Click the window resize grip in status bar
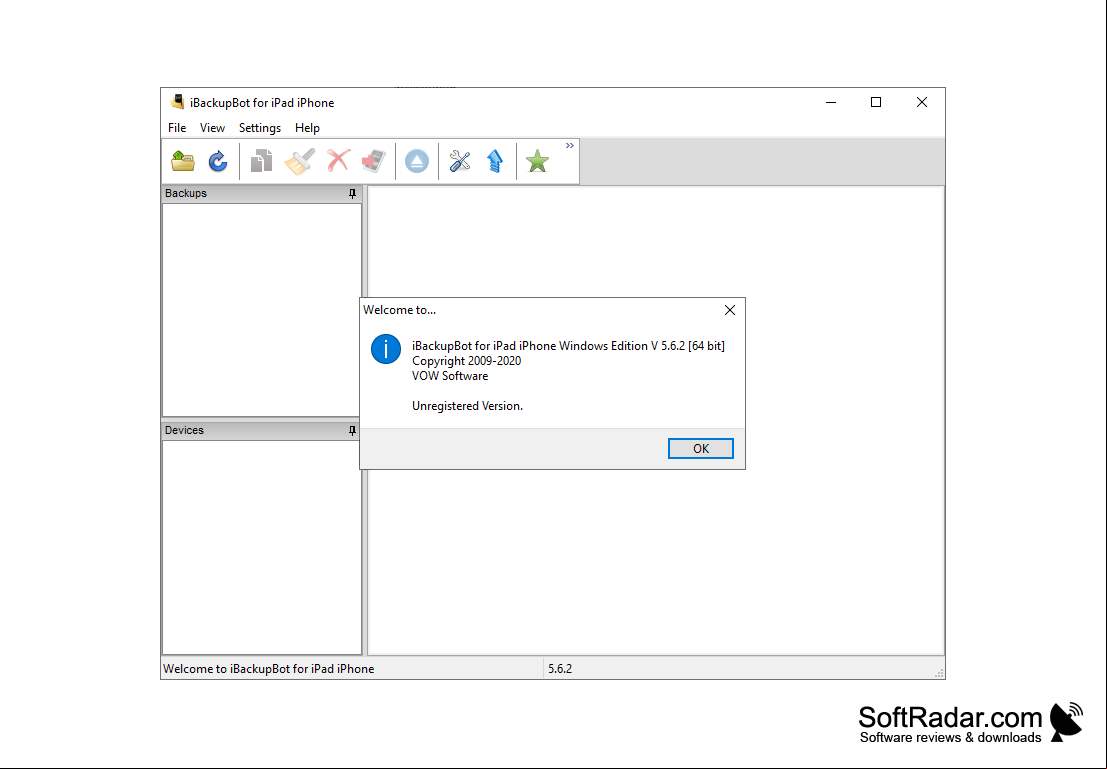 (939, 673)
